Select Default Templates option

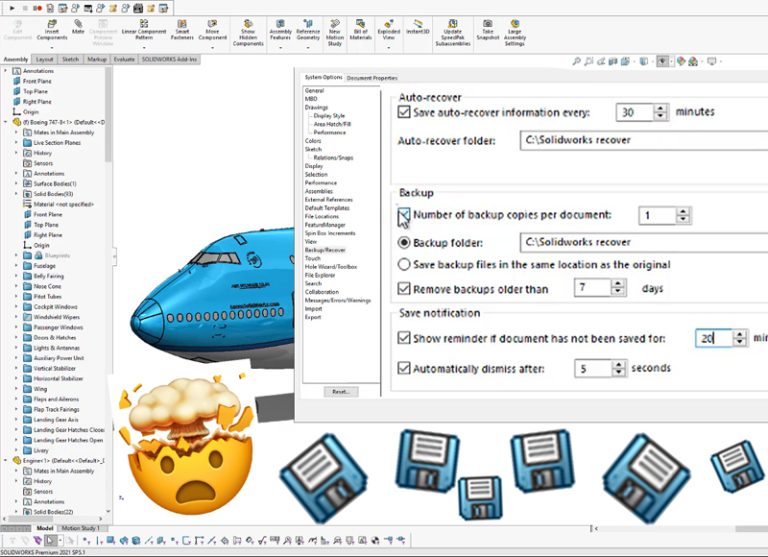click(327, 208)
